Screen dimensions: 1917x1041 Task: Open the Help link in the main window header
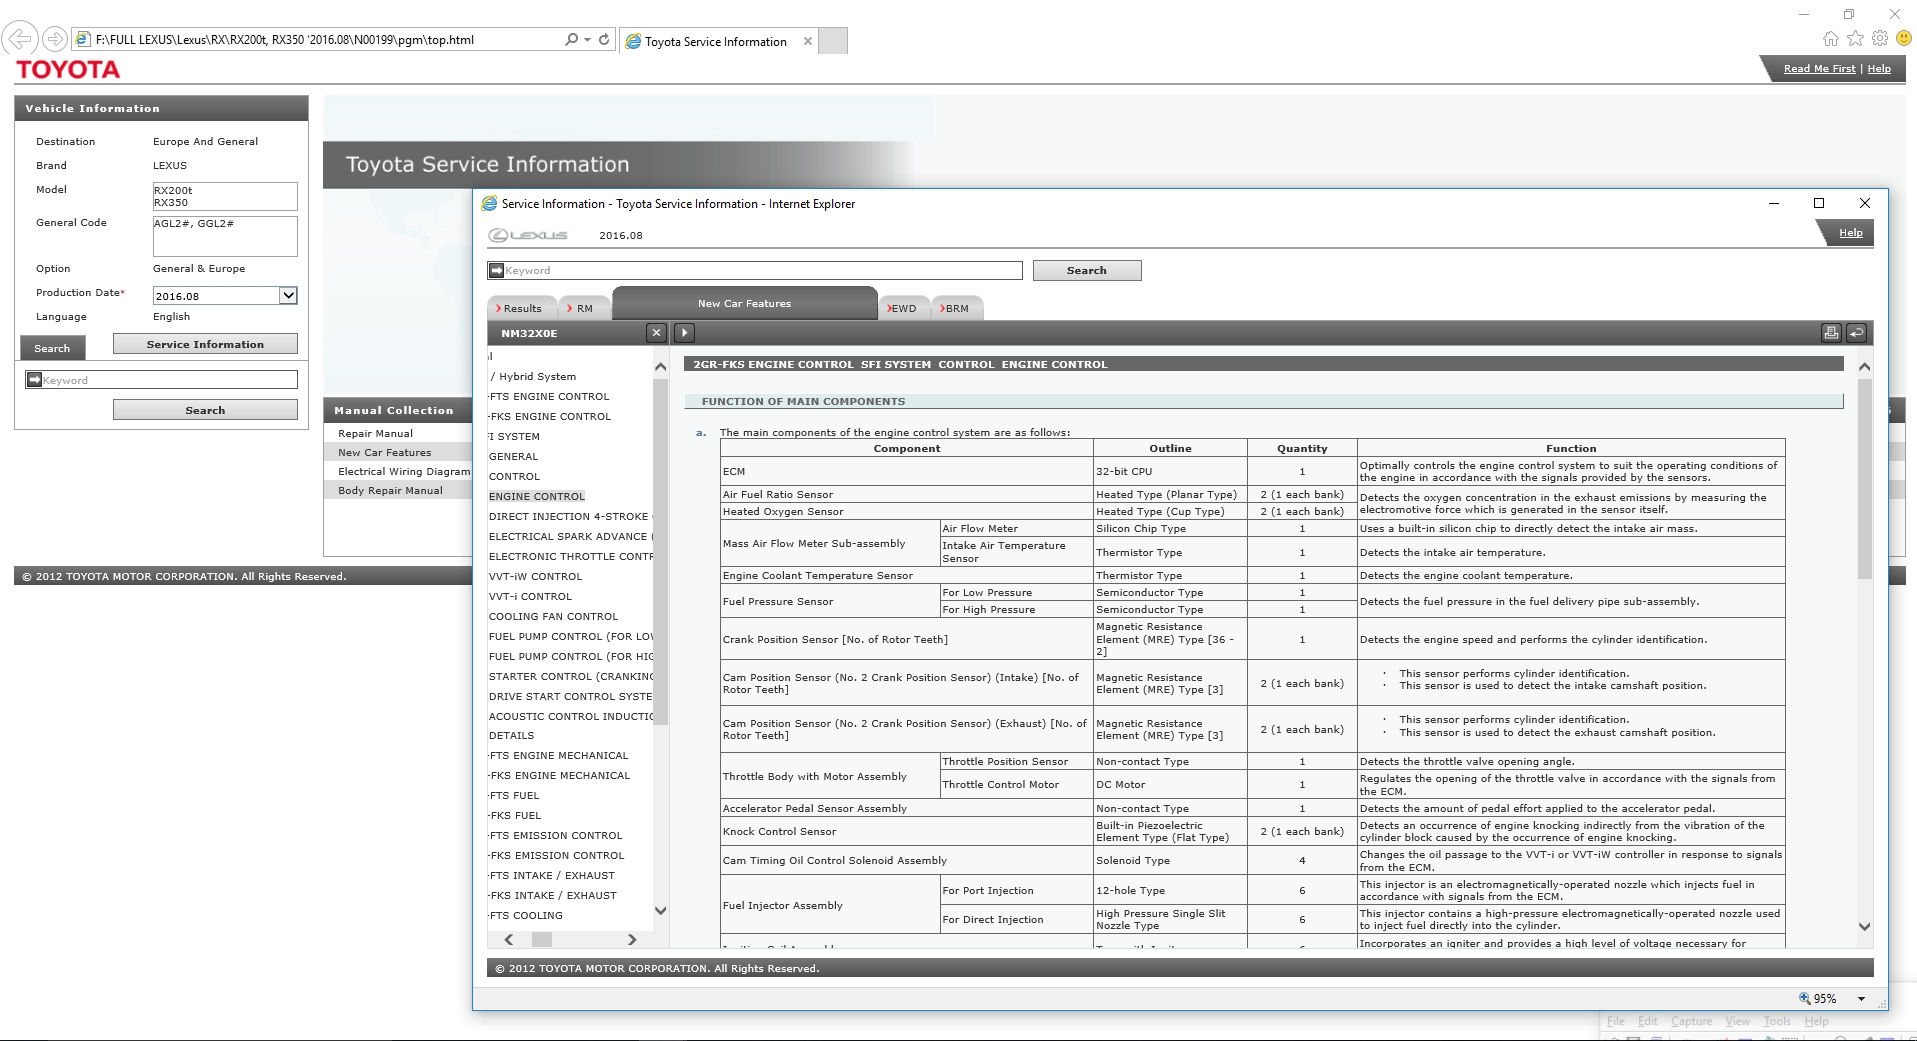[1879, 68]
